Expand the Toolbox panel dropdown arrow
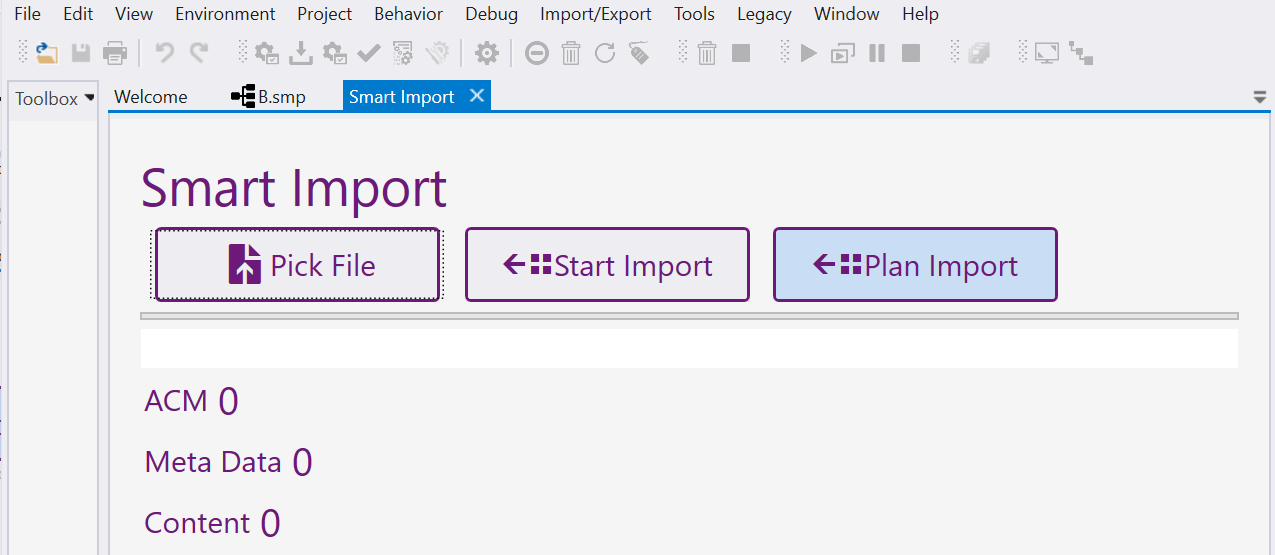 pos(90,98)
